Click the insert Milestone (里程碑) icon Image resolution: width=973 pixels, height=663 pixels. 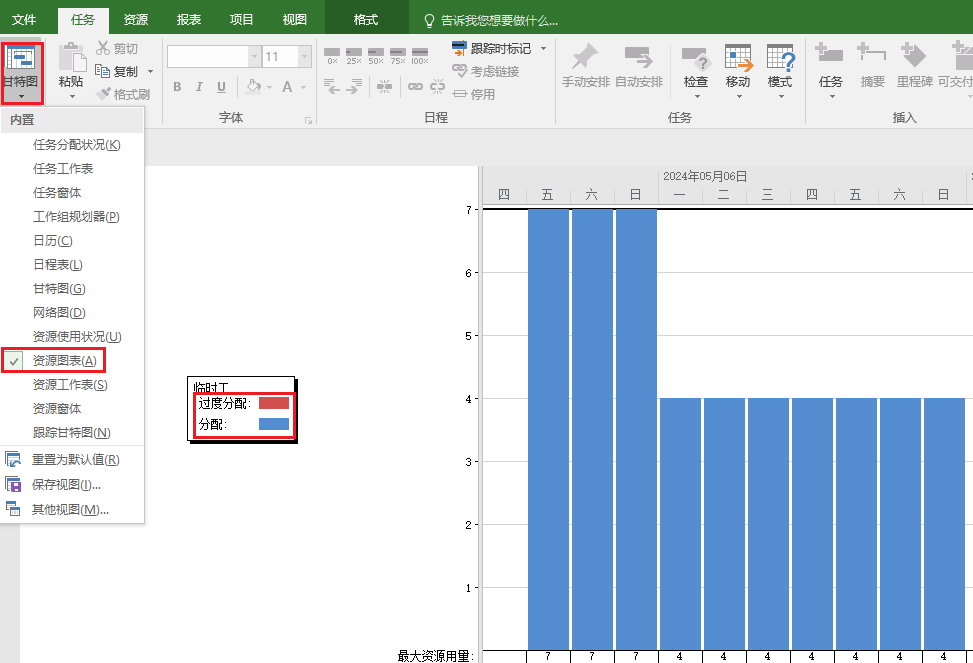(x=913, y=56)
